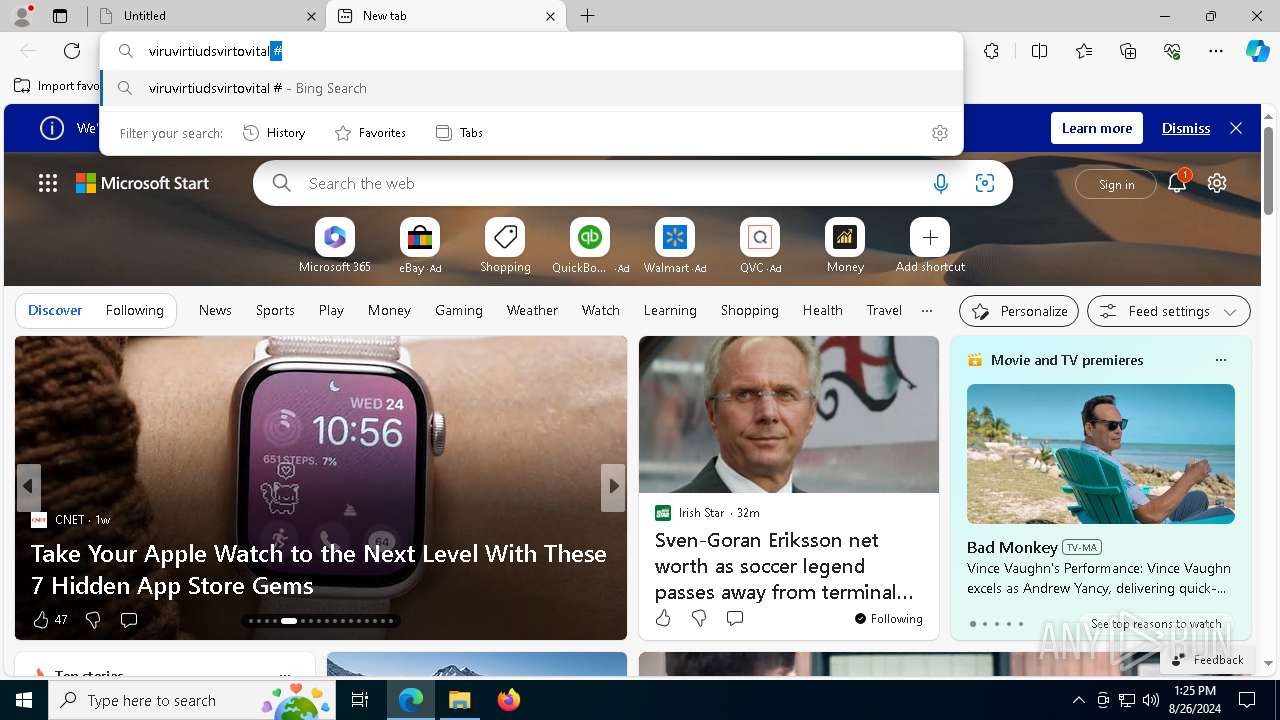Open search filter settings gear
Image resolution: width=1280 pixels, height=720 pixels.
(940, 133)
